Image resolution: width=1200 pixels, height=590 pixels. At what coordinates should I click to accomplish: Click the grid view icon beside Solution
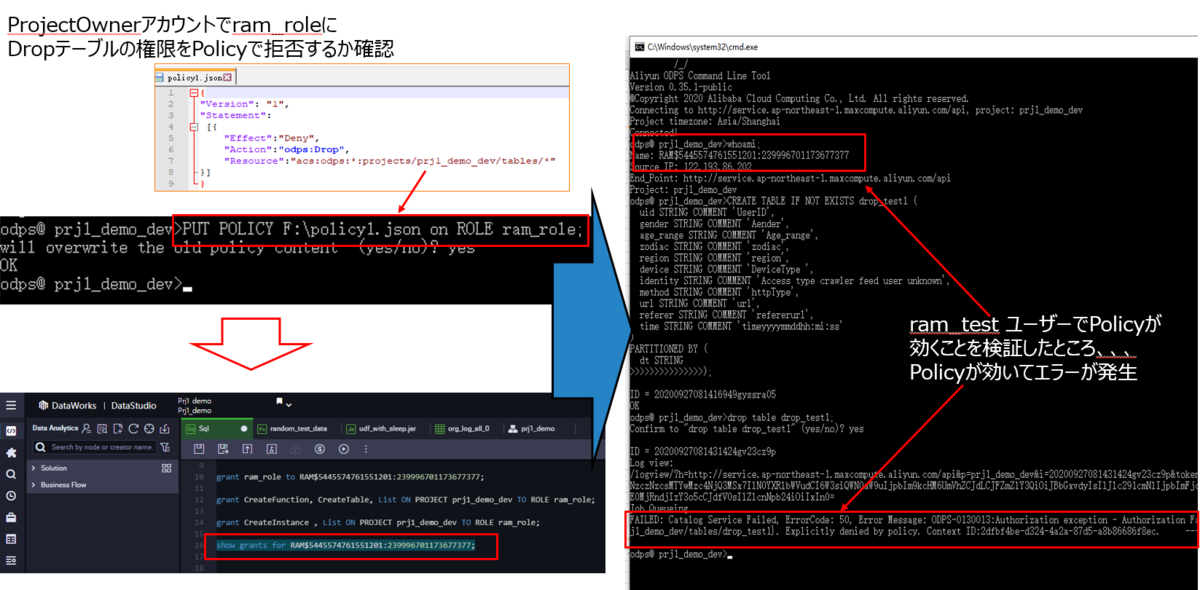click(166, 467)
